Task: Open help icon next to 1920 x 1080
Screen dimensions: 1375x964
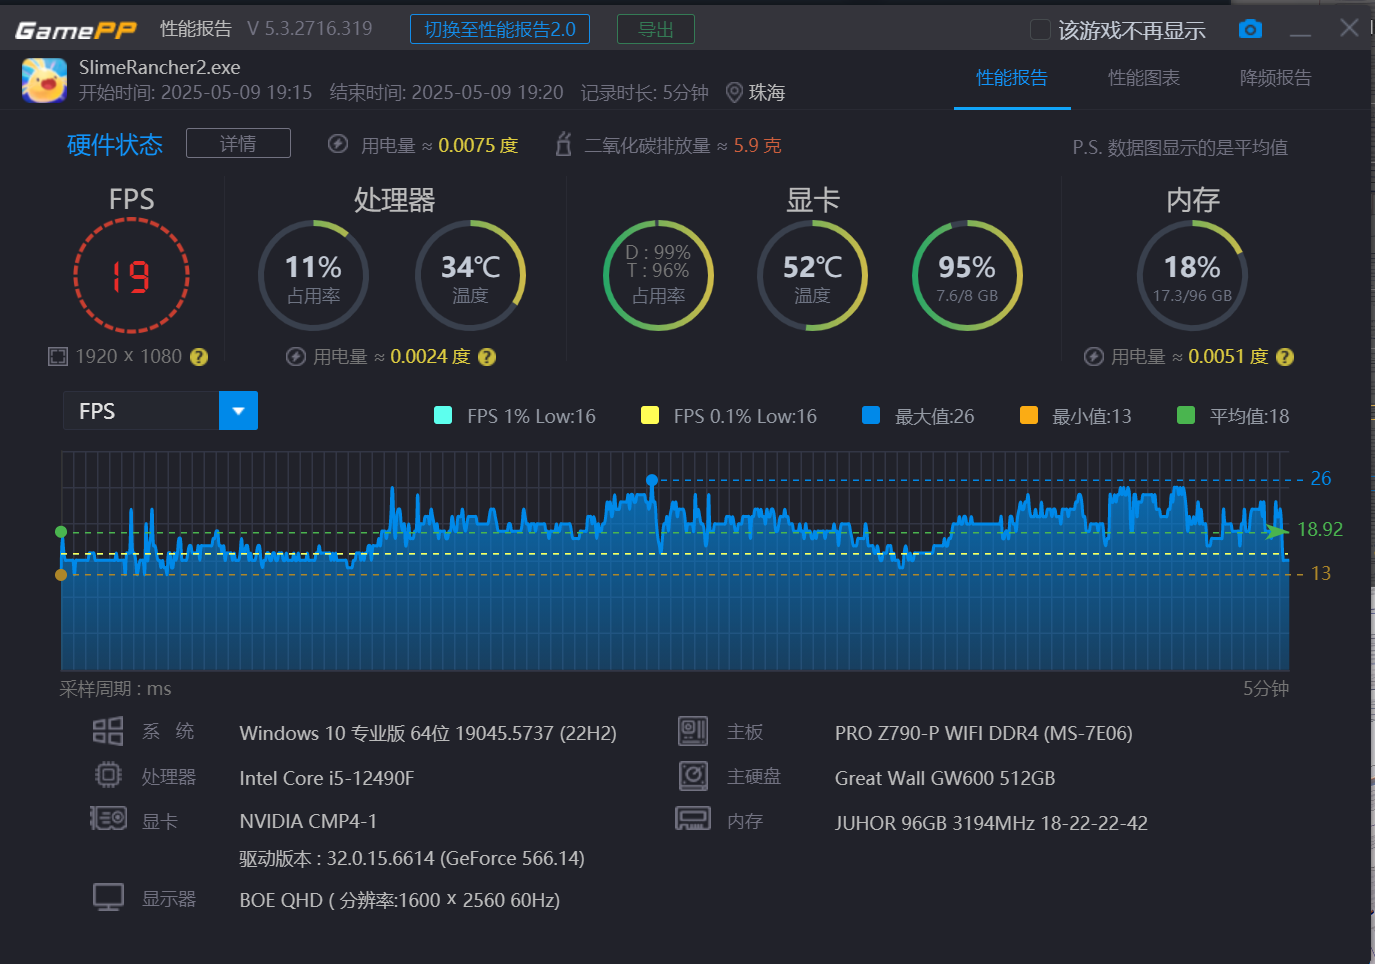Action: tap(199, 357)
